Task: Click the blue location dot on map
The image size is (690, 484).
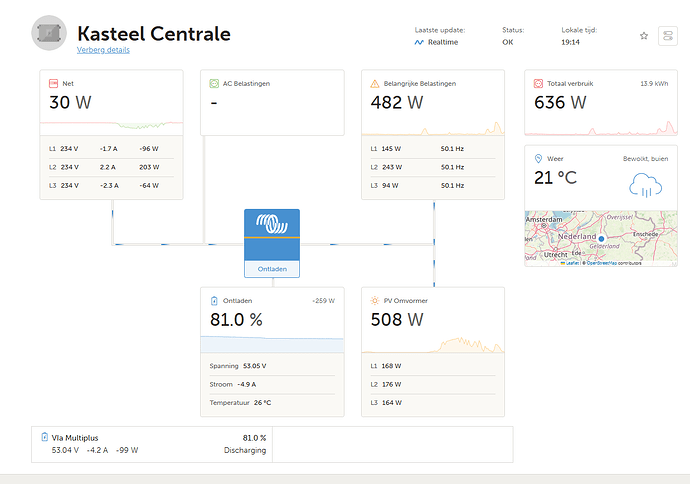Action: point(601,238)
